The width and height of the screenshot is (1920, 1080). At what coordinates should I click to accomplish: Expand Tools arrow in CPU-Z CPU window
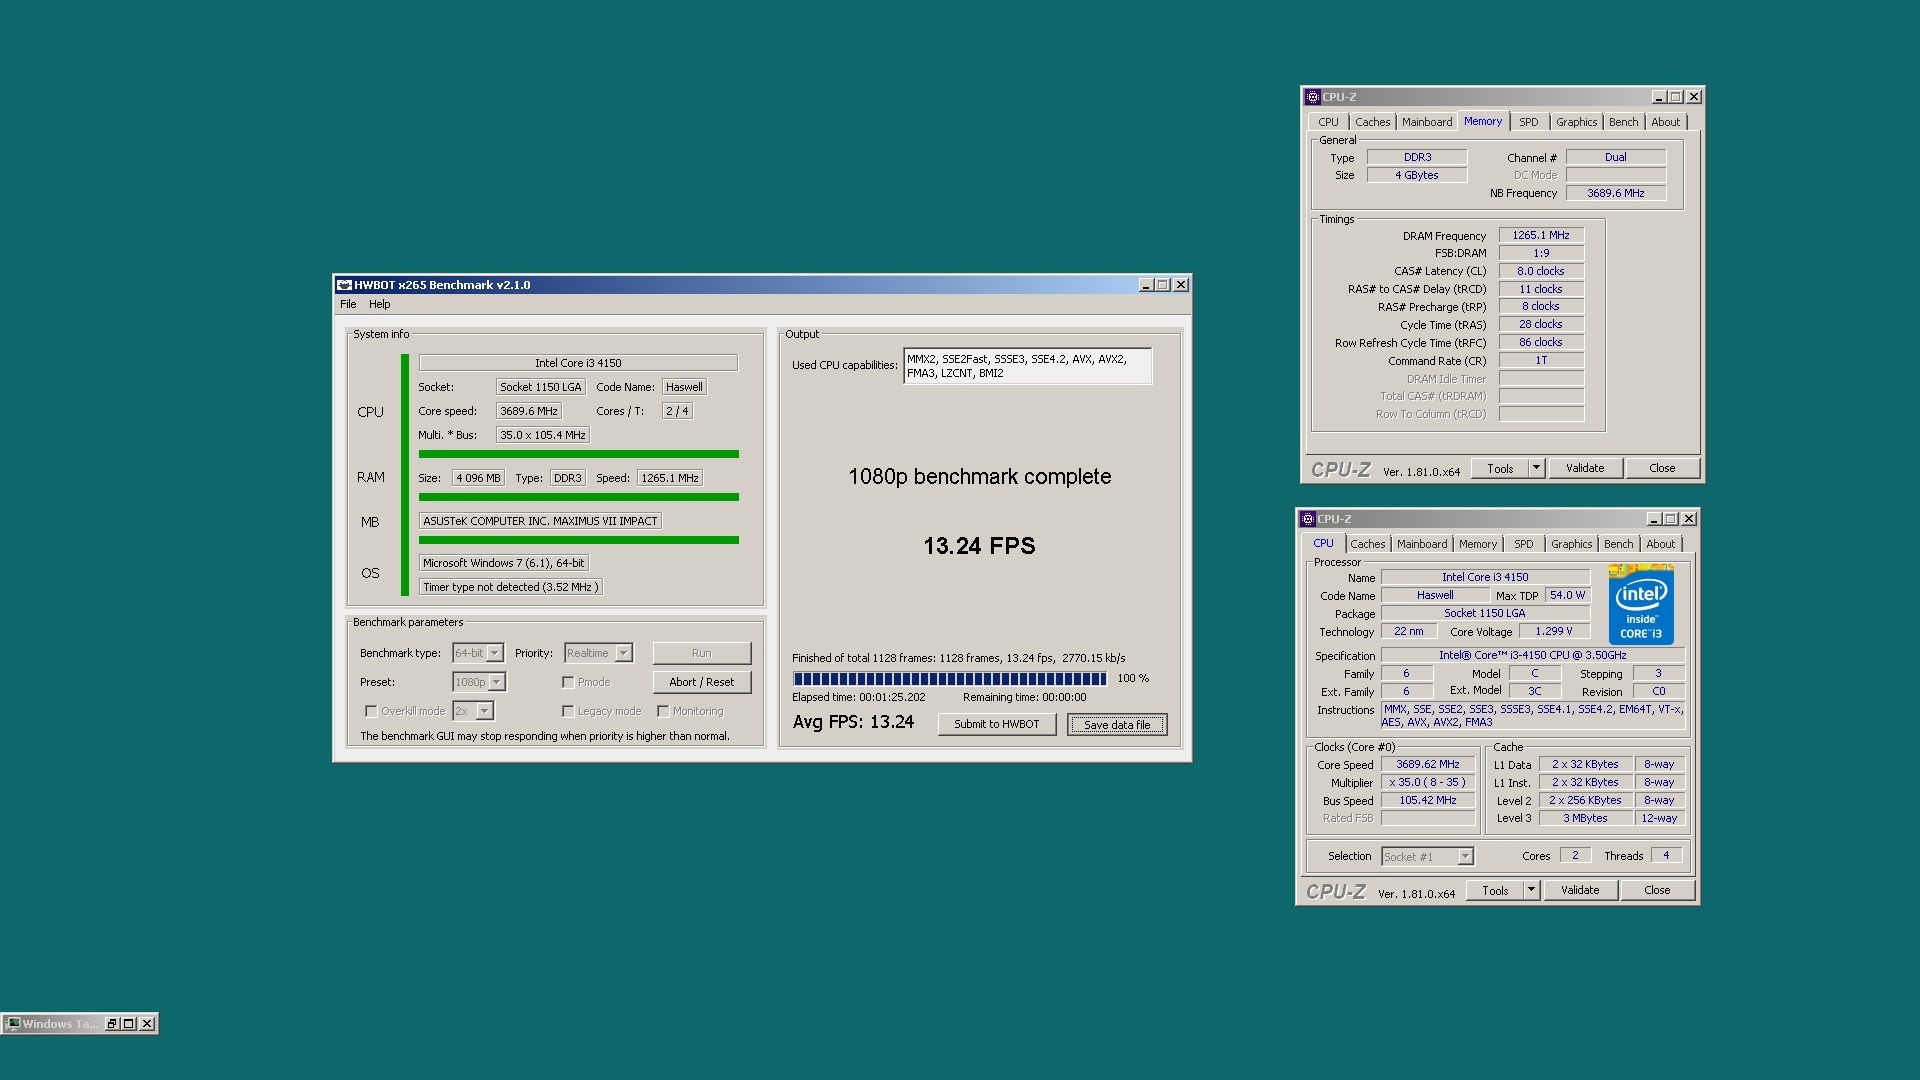[1531, 890]
